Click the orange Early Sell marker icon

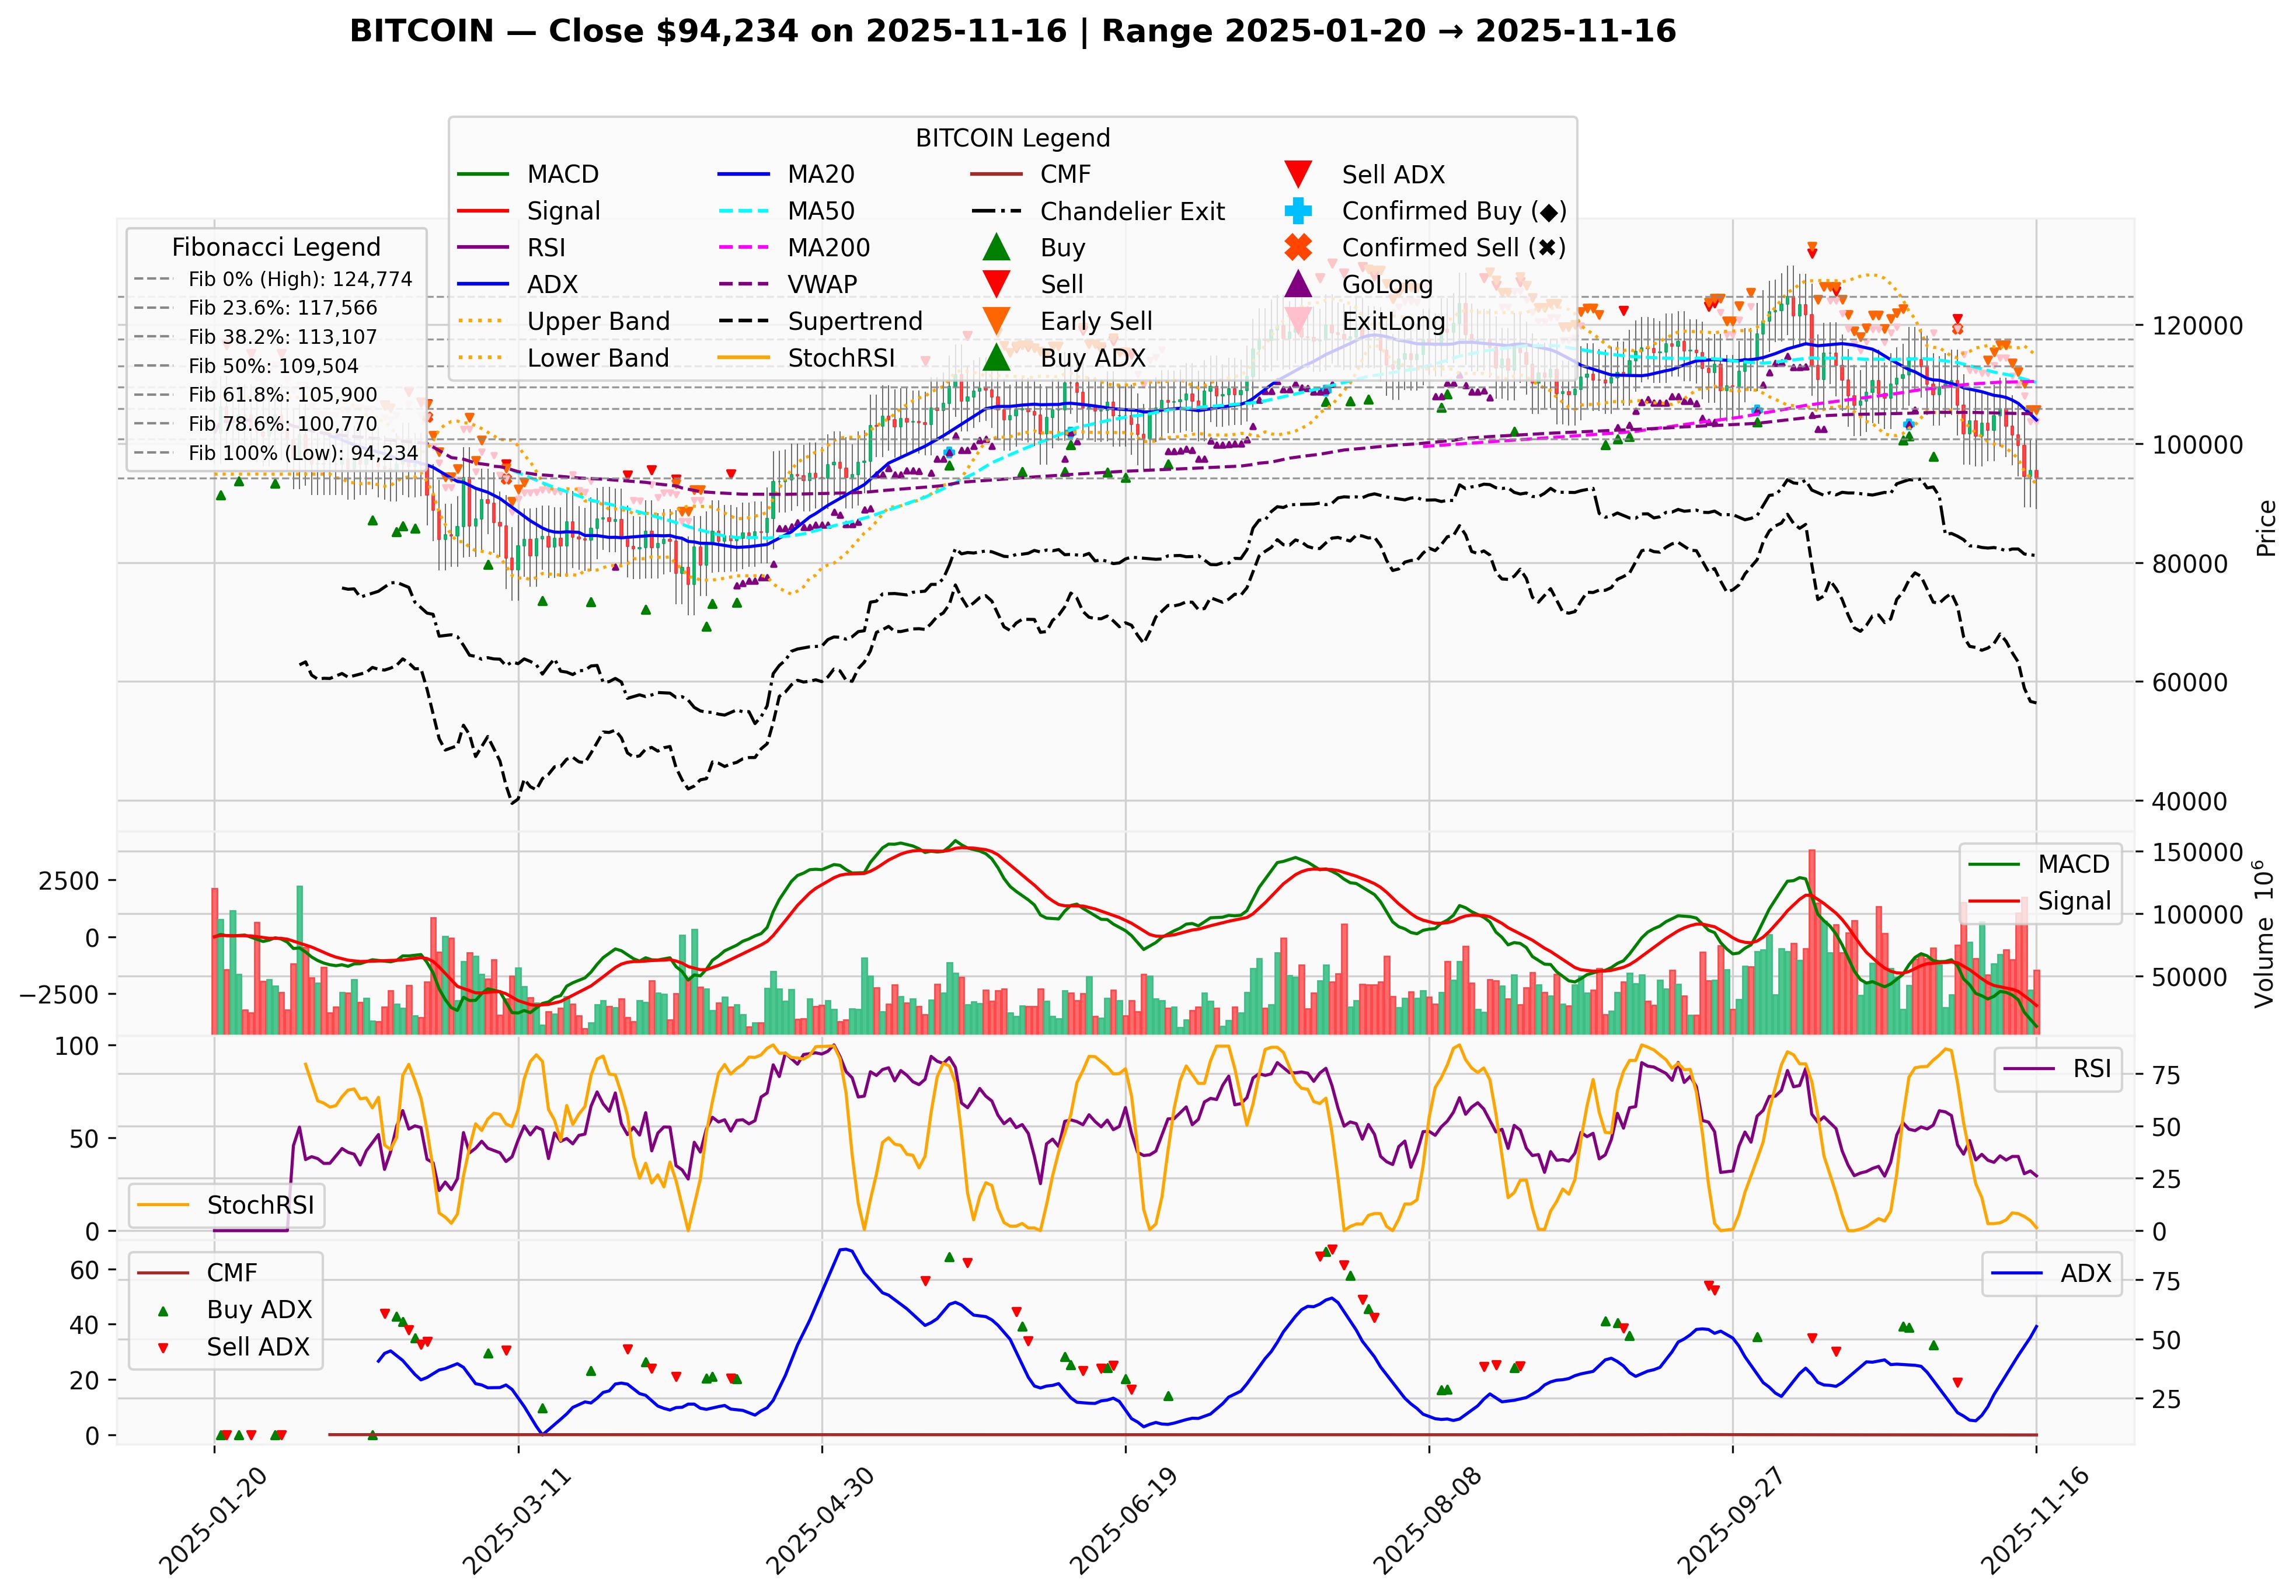996,321
